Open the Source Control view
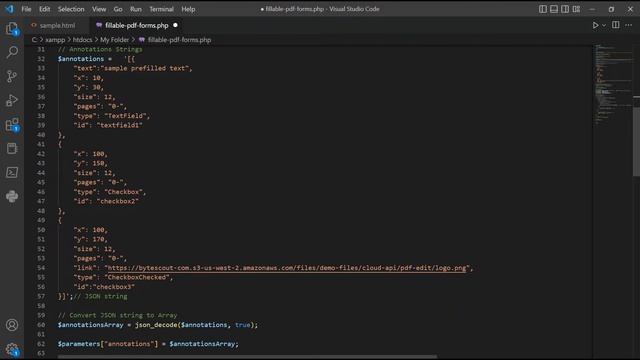 click(12, 76)
